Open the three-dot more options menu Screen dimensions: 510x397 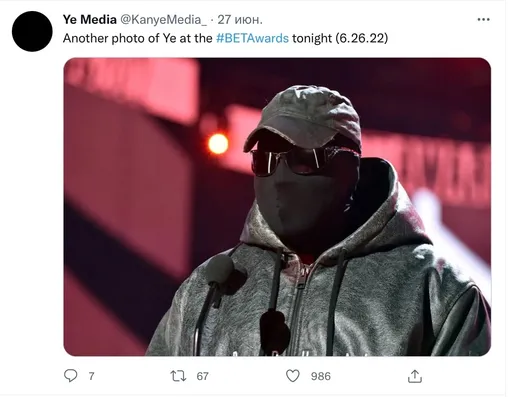[483, 20]
